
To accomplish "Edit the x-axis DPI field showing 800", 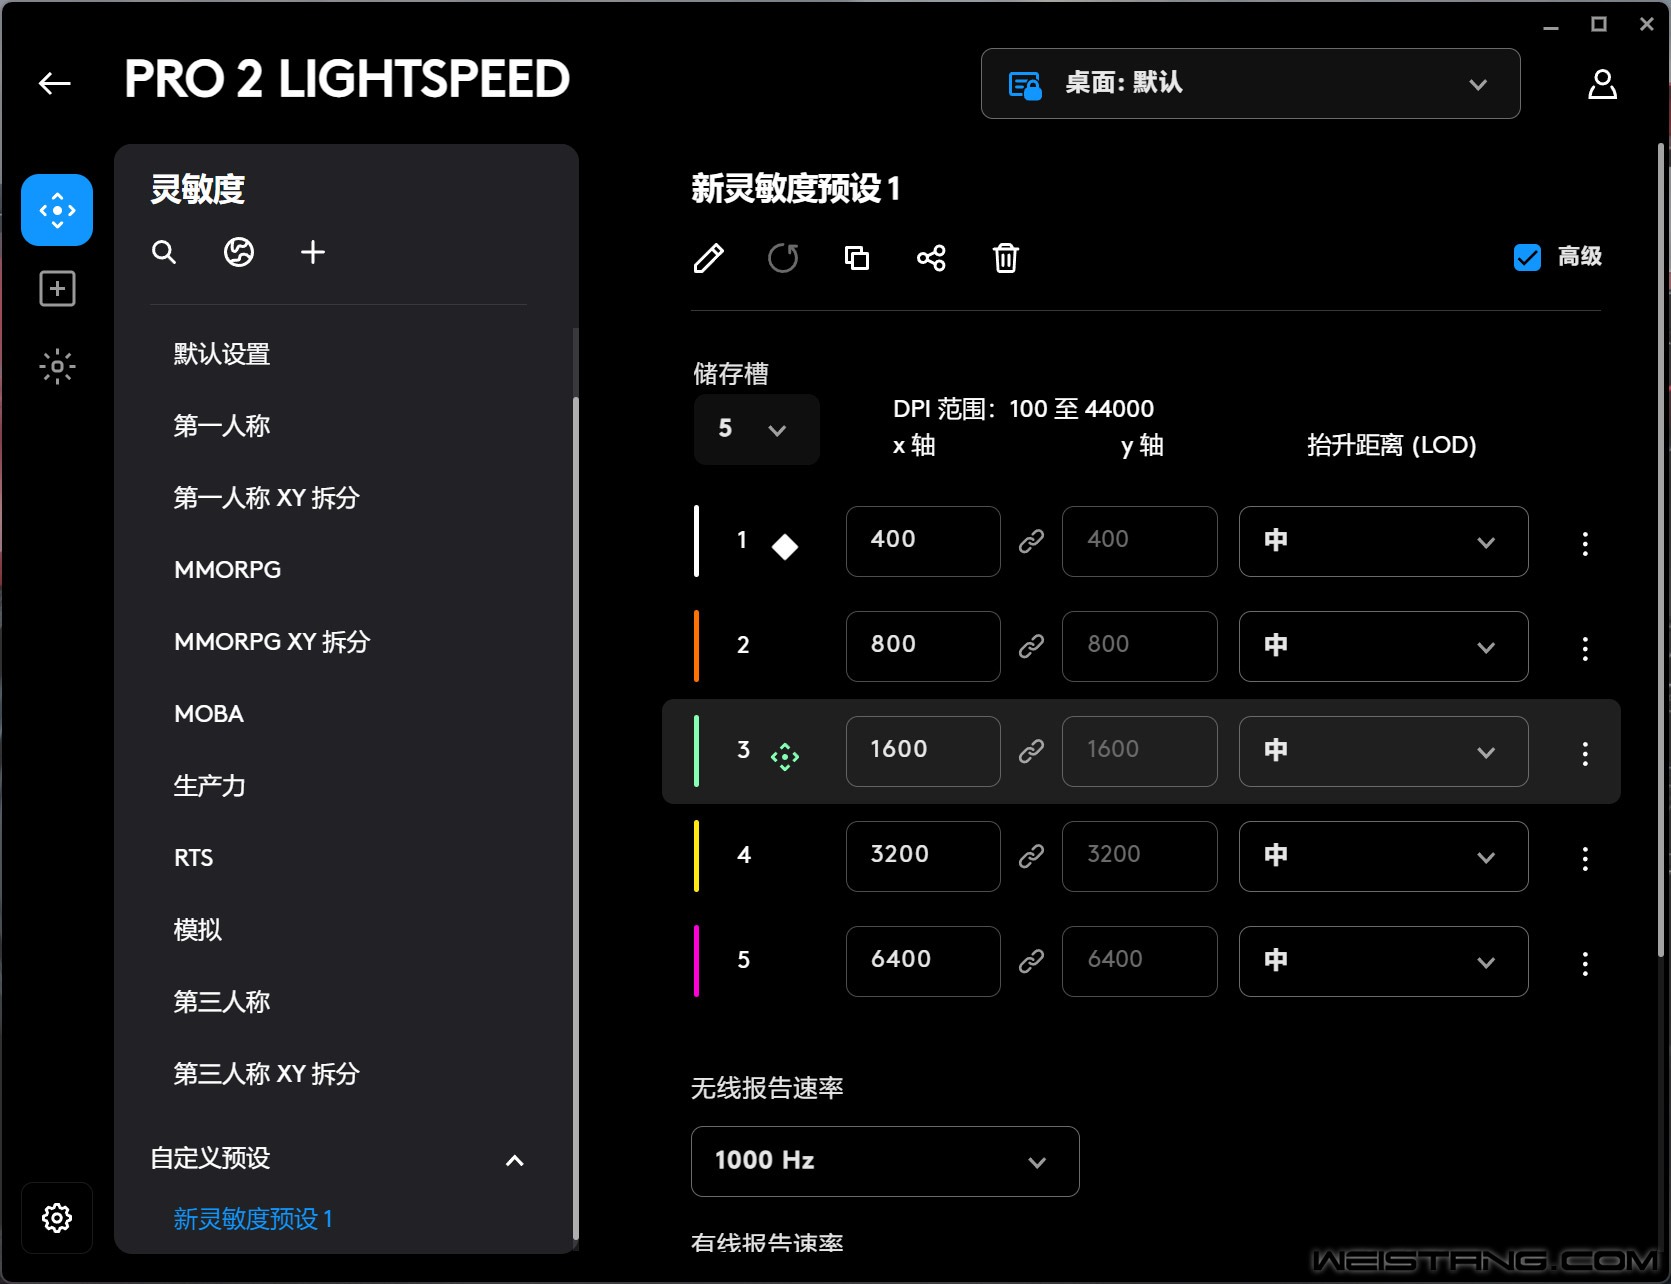I will [x=923, y=646].
